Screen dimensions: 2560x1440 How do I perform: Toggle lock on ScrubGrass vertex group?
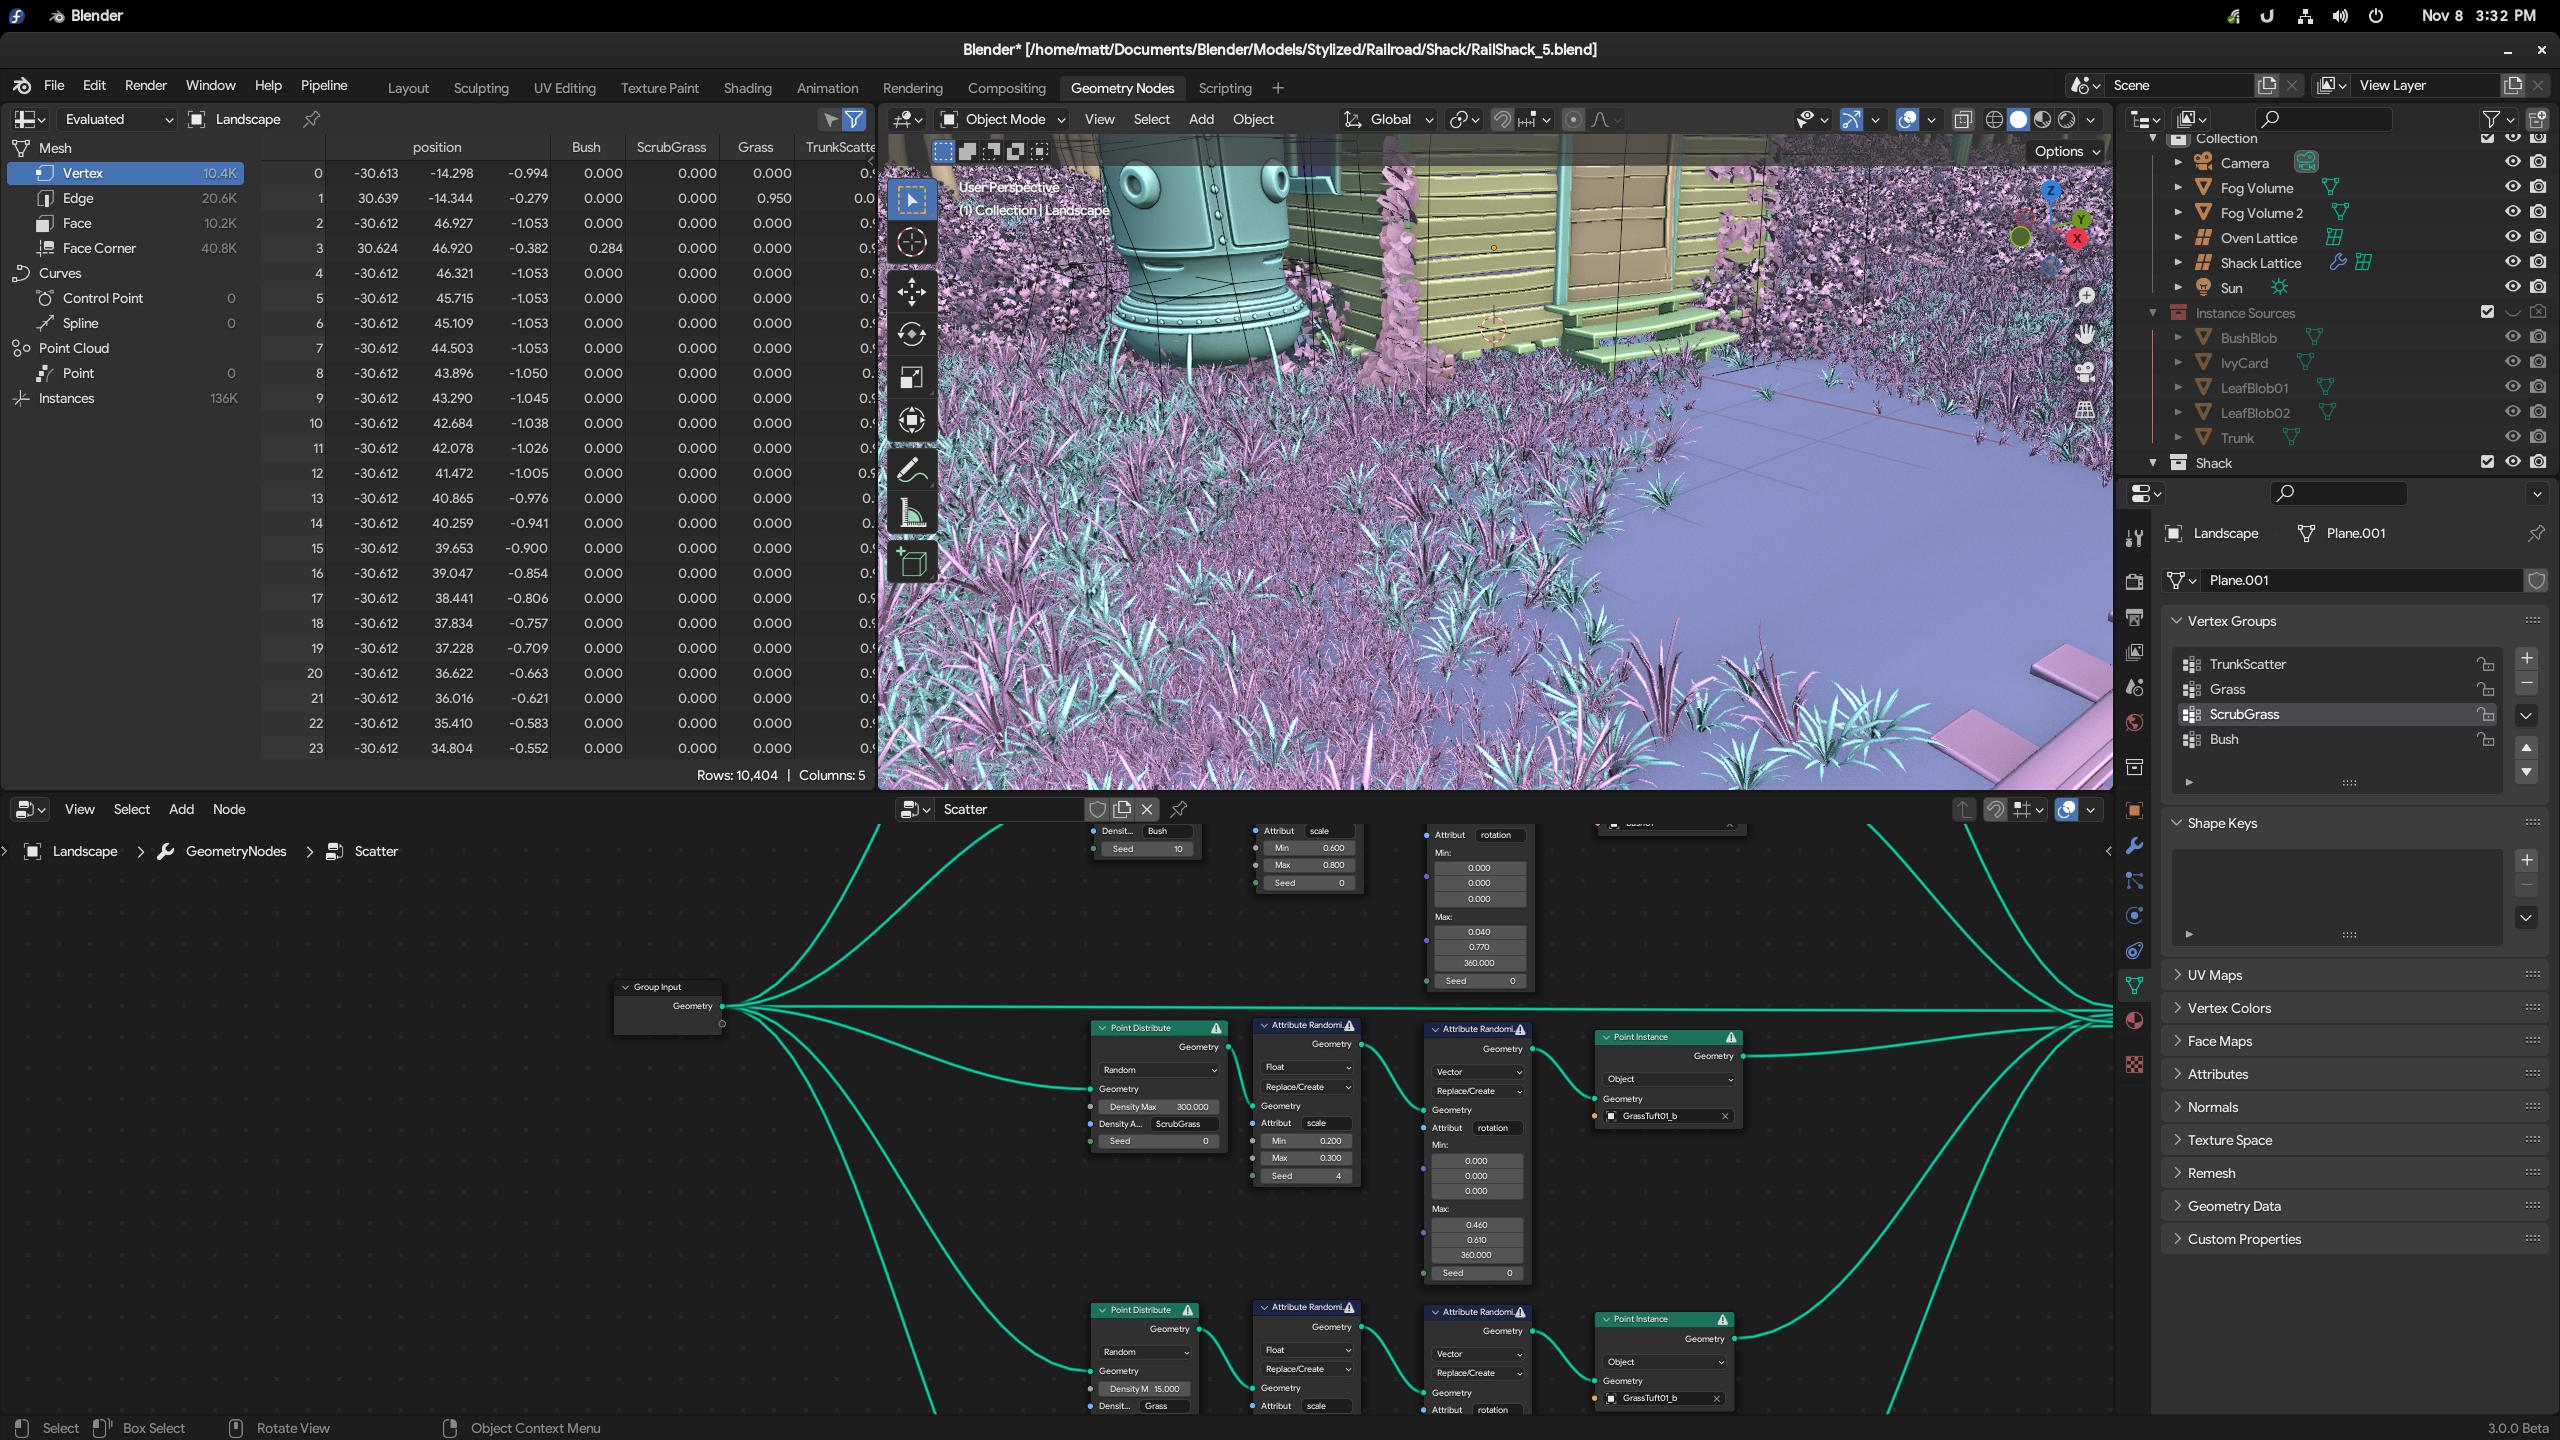click(2485, 714)
